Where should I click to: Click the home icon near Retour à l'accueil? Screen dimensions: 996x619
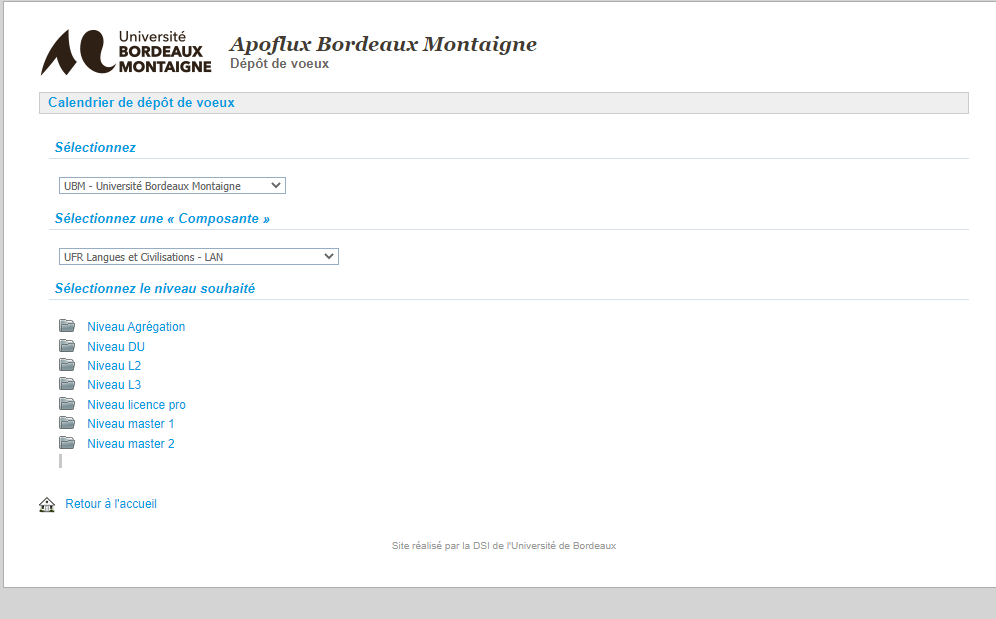click(47, 505)
